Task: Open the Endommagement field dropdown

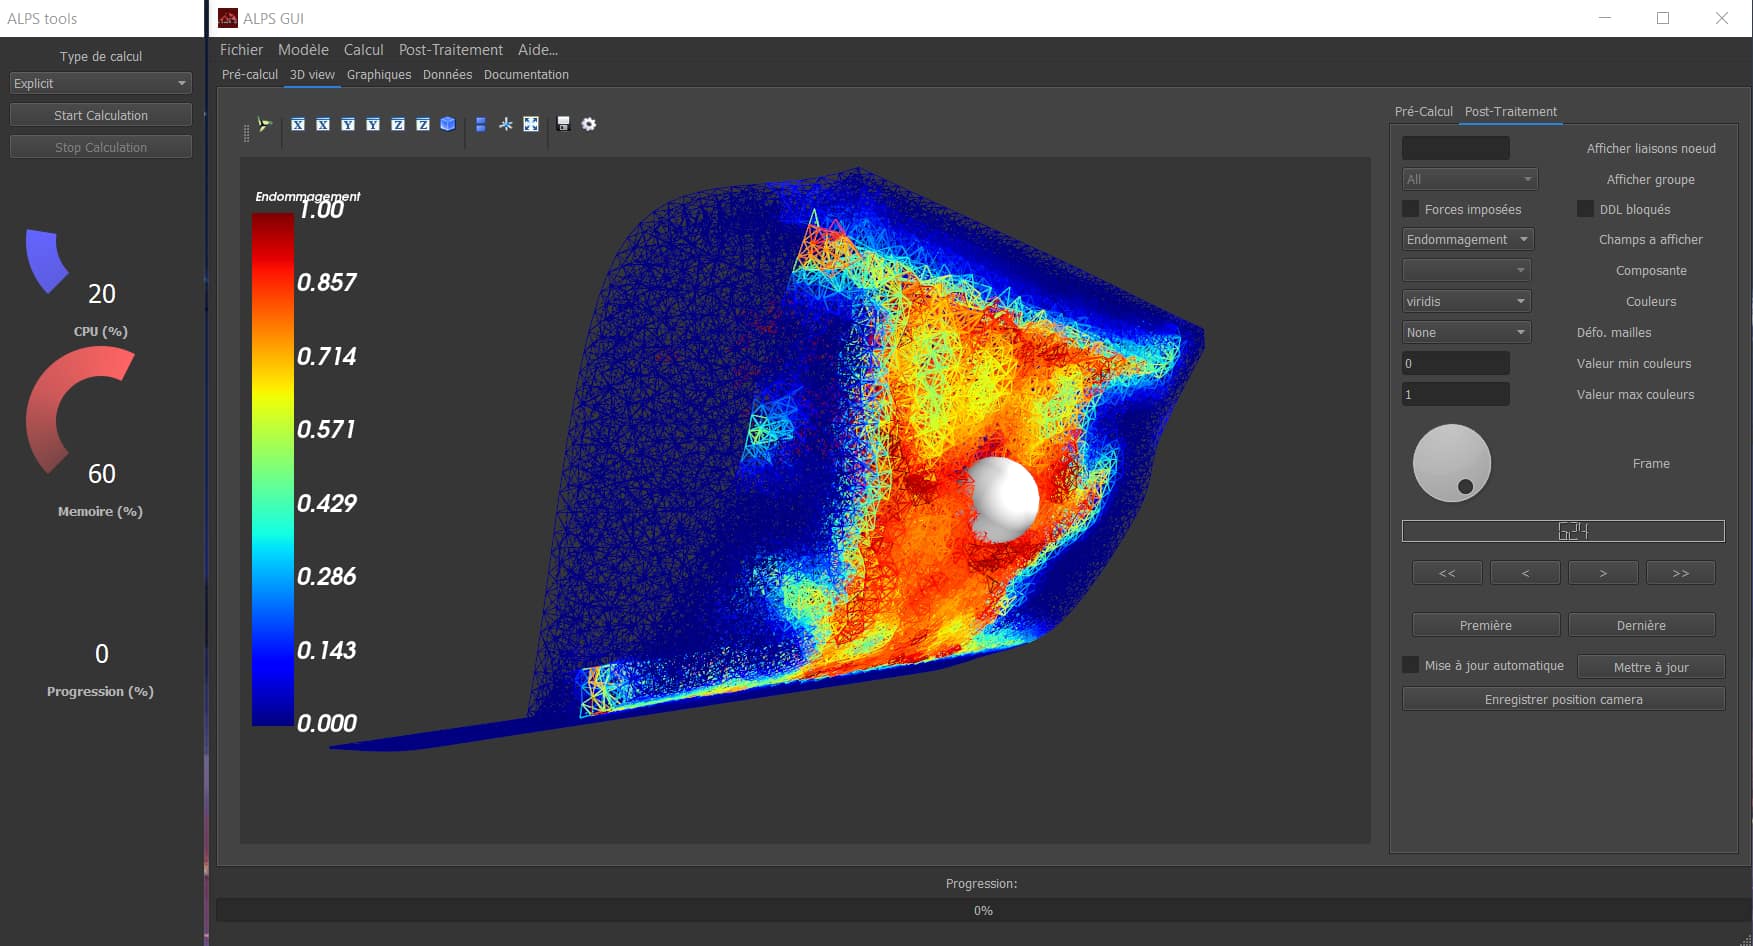Action: [x=1467, y=240]
